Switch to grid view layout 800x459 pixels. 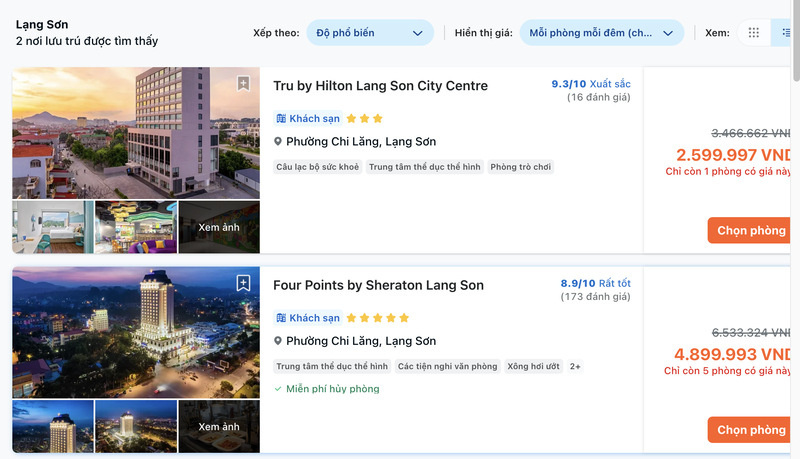click(x=754, y=33)
